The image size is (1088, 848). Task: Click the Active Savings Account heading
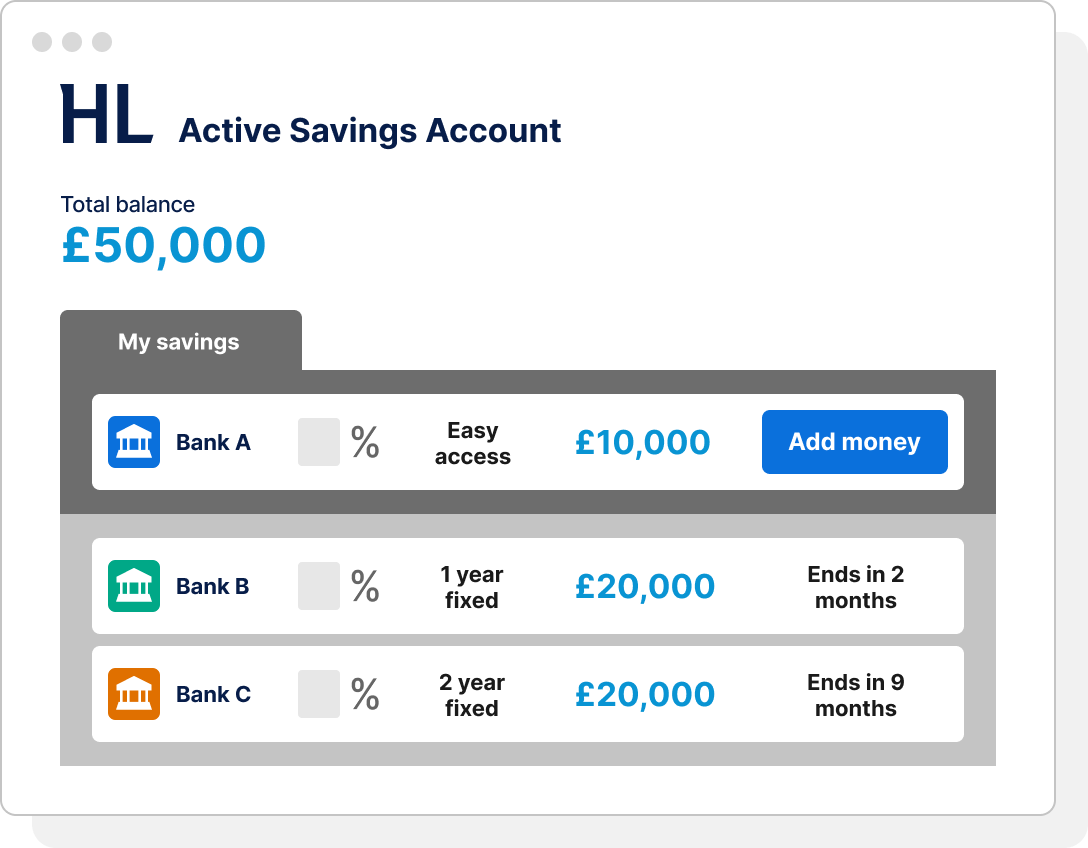click(x=370, y=131)
